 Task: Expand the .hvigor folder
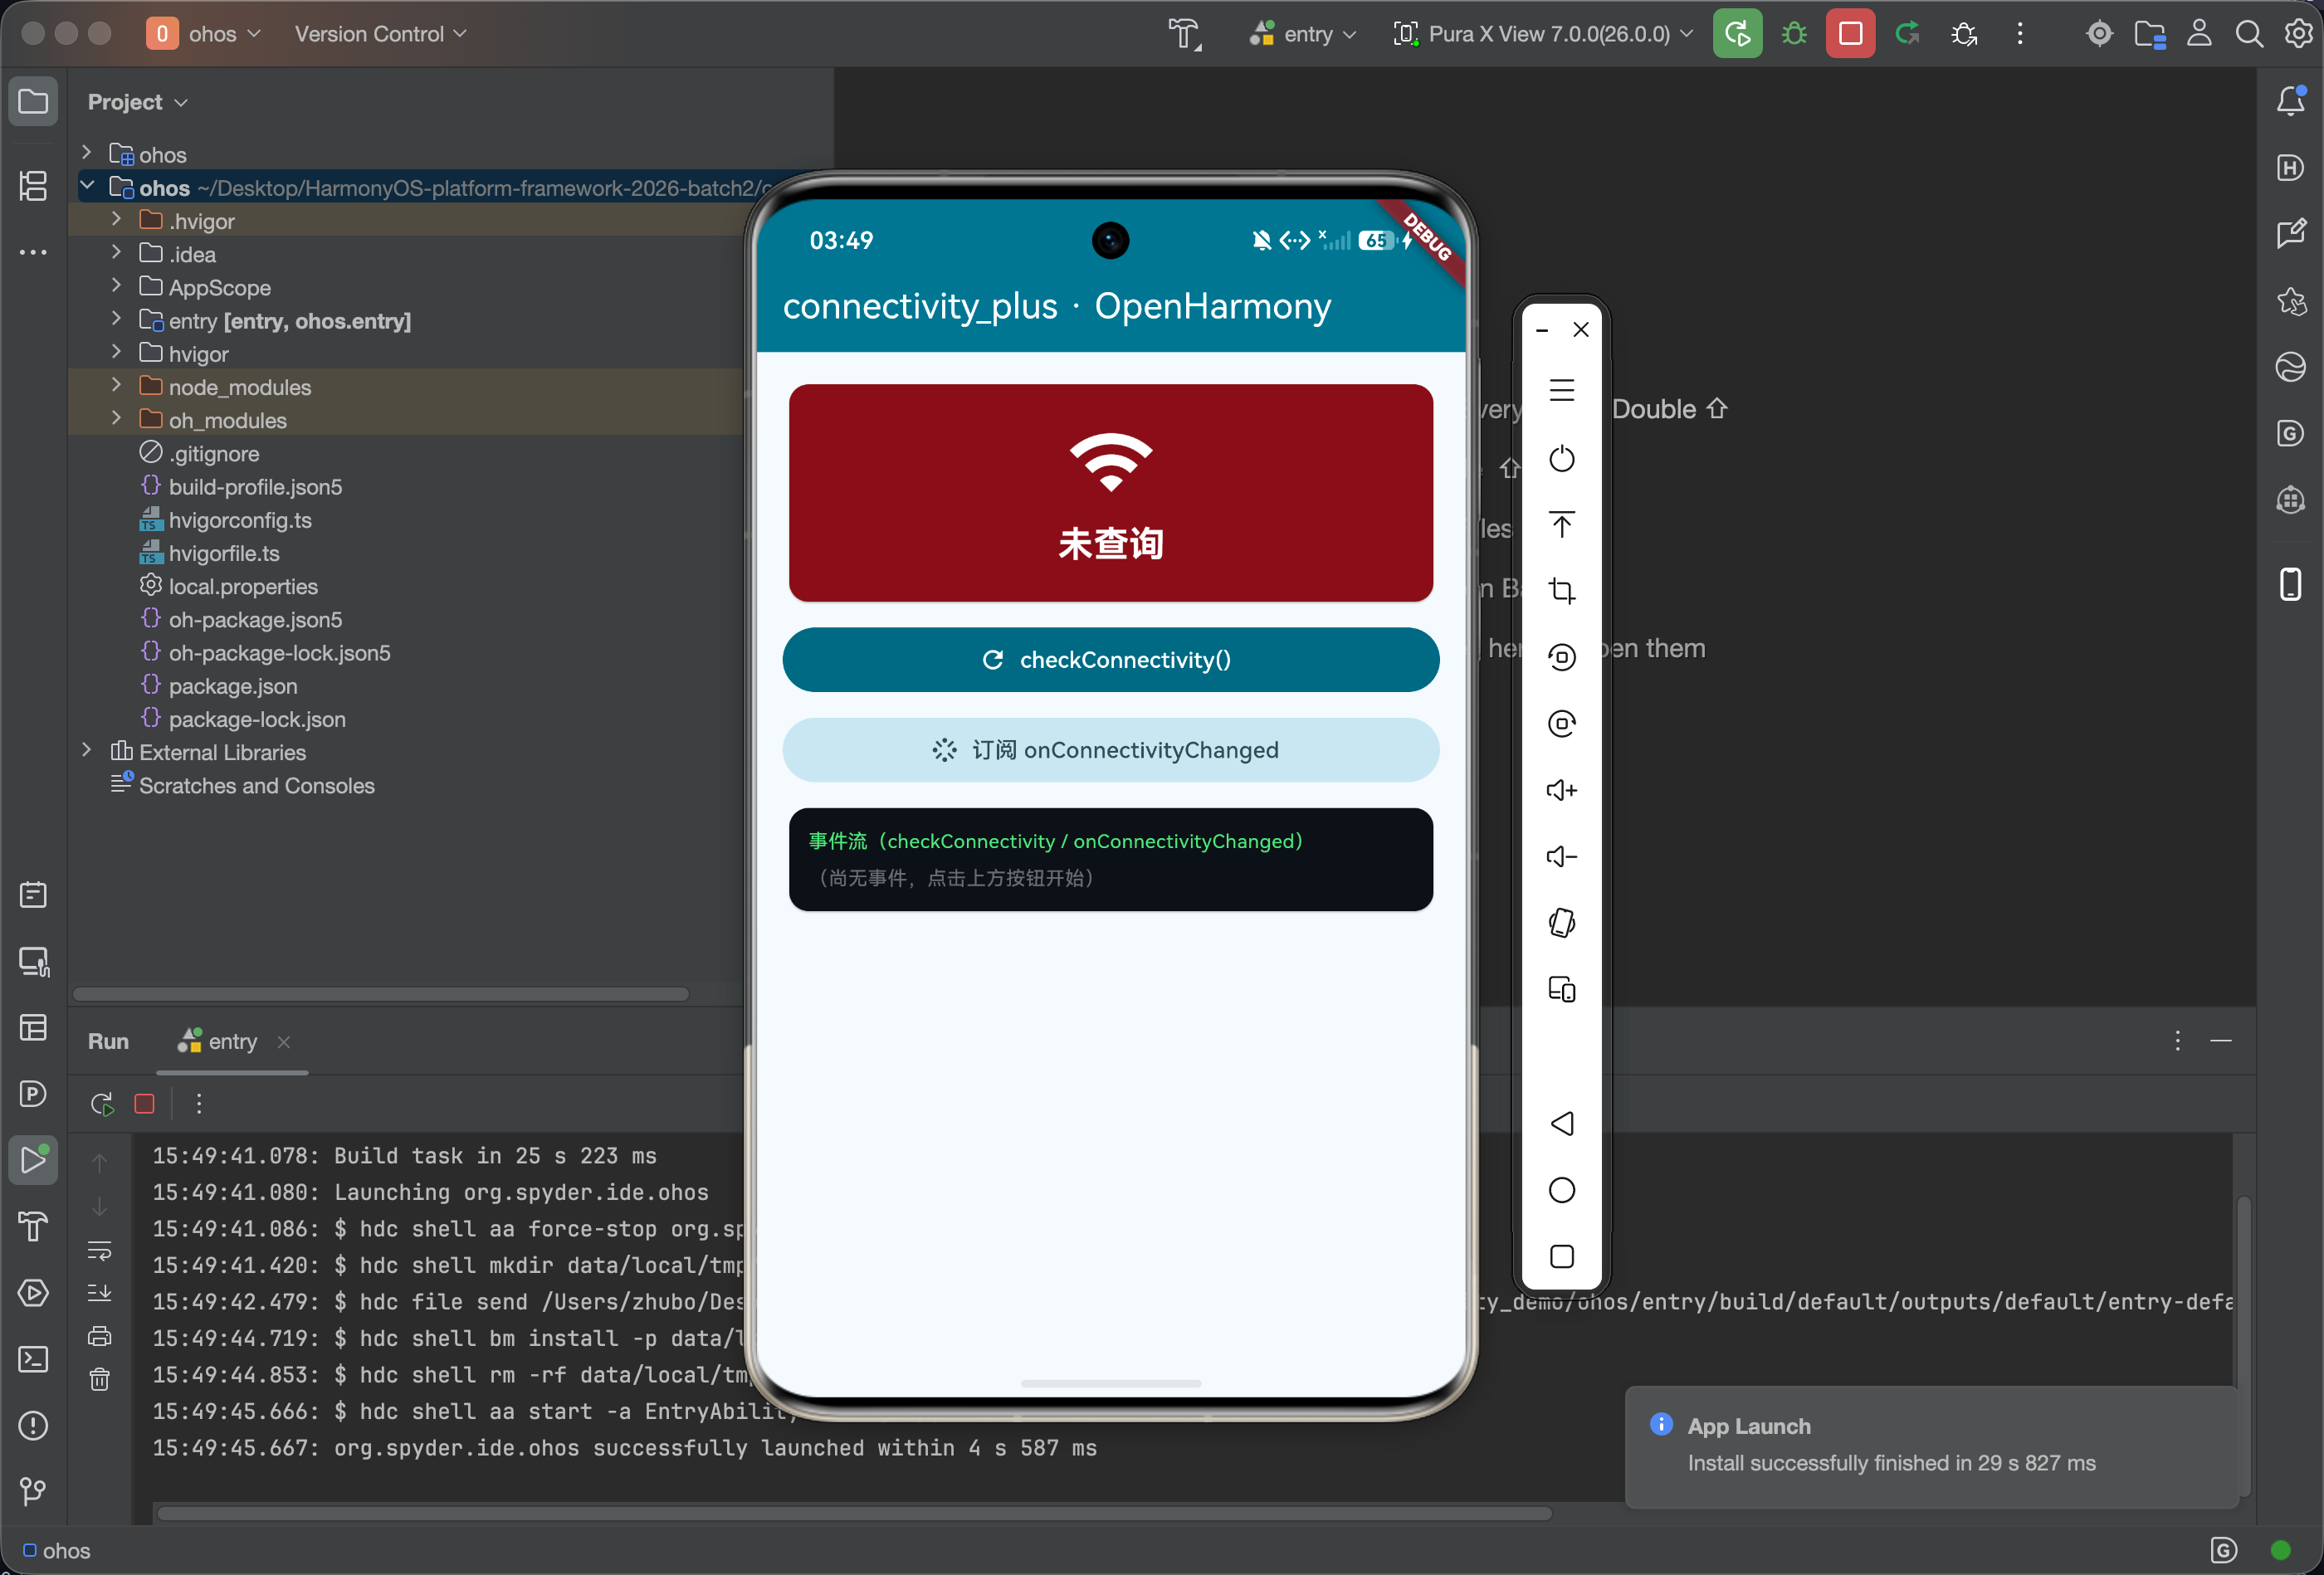[x=116, y=219]
